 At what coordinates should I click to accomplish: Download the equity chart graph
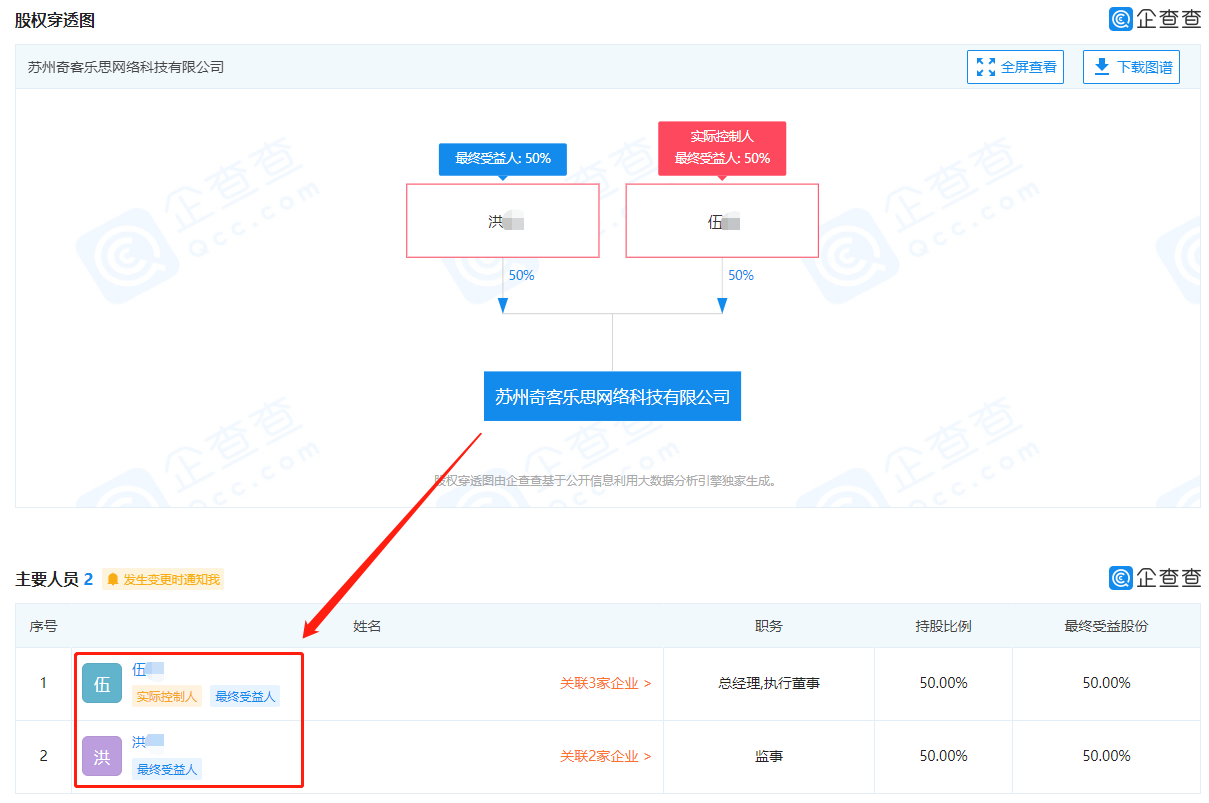click(x=1131, y=67)
